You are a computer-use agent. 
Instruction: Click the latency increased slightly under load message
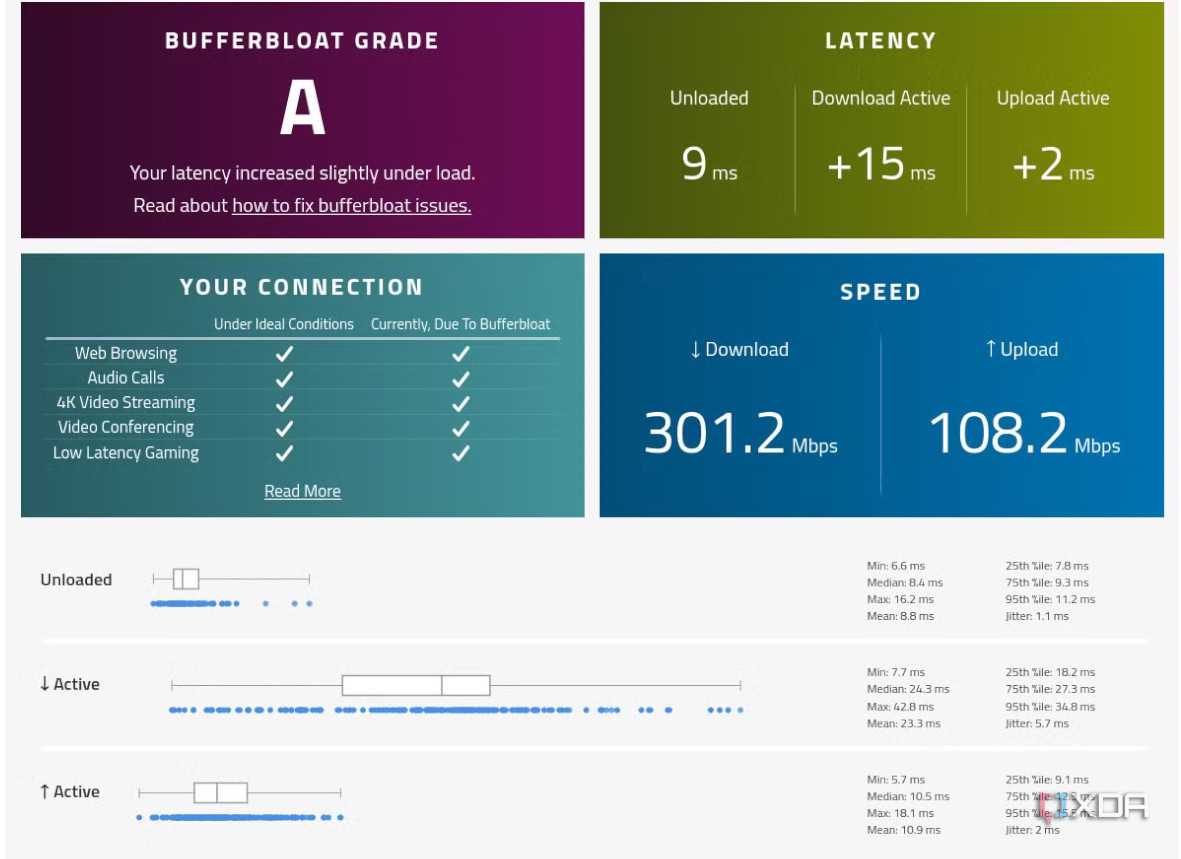(302, 173)
